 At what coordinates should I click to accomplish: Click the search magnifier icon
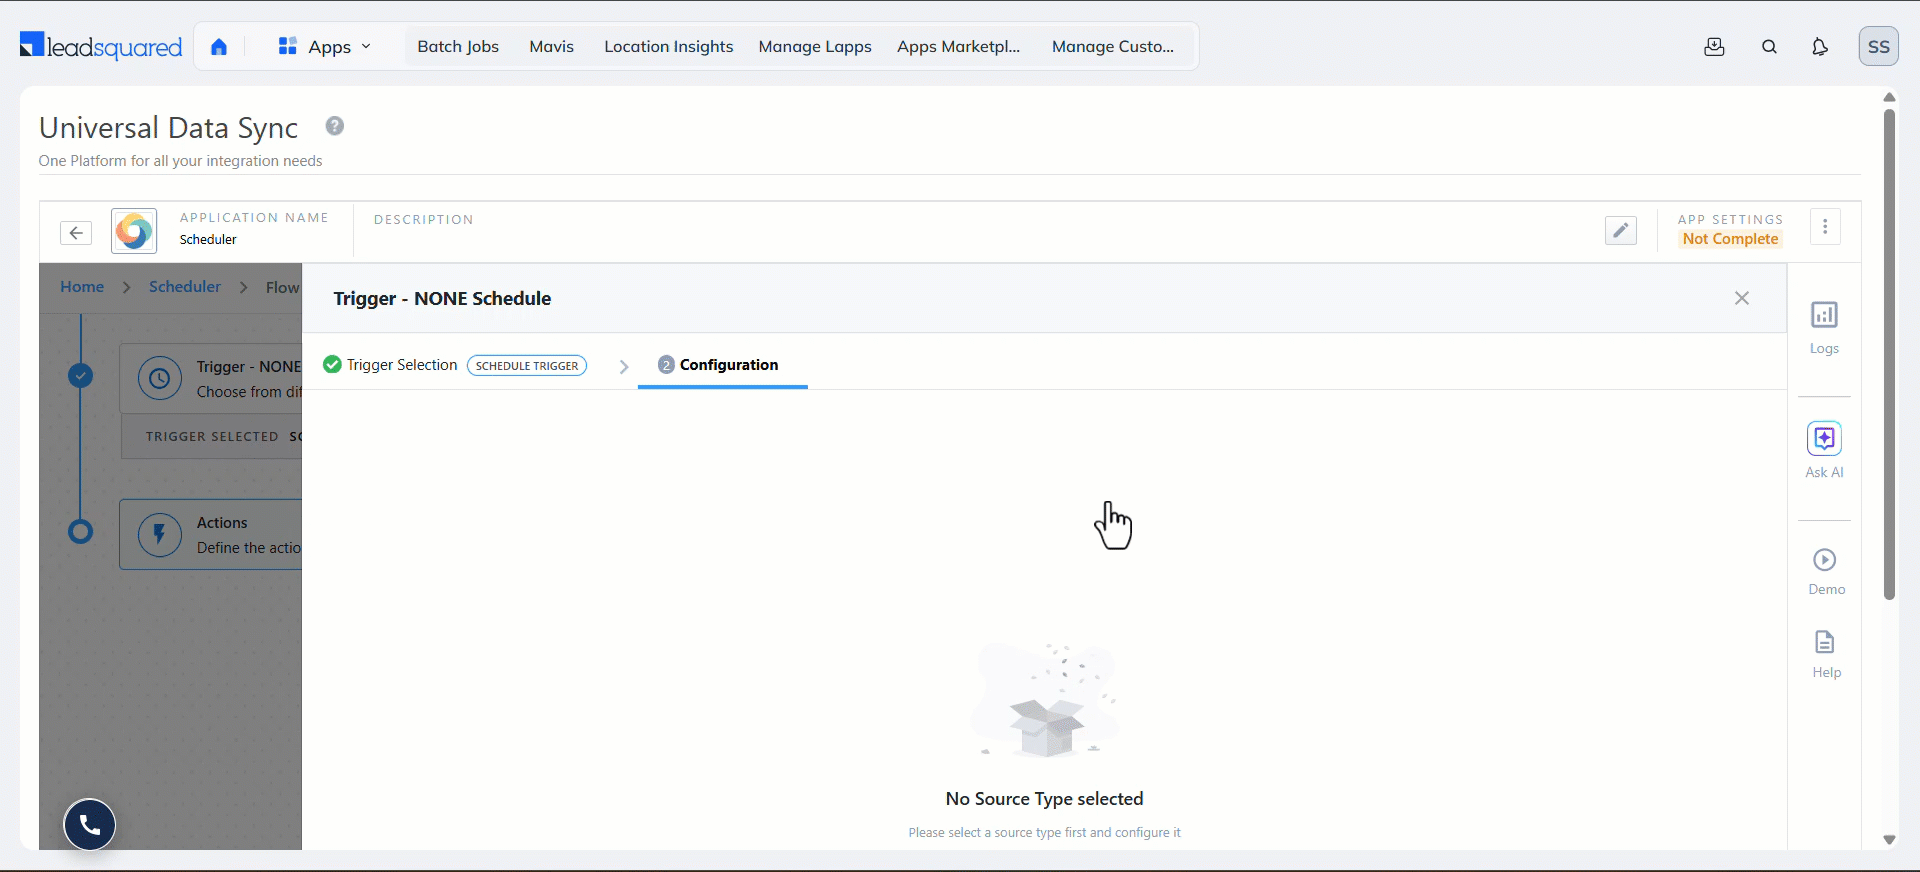(x=1769, y=47)
